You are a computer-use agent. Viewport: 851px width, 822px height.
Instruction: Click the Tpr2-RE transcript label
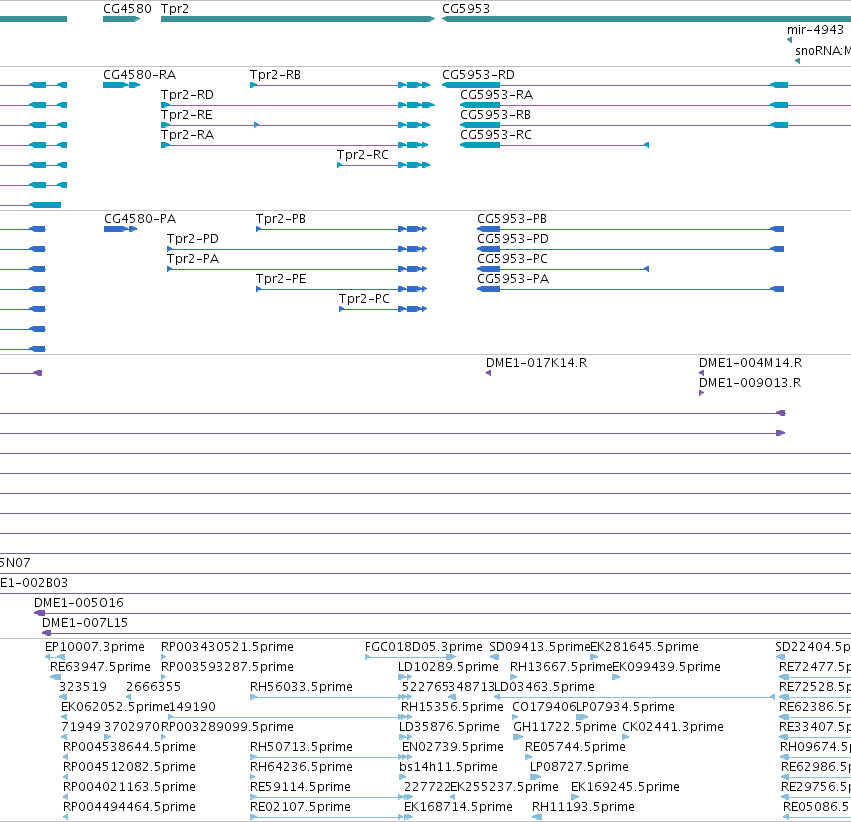click(x=187, y=114)
